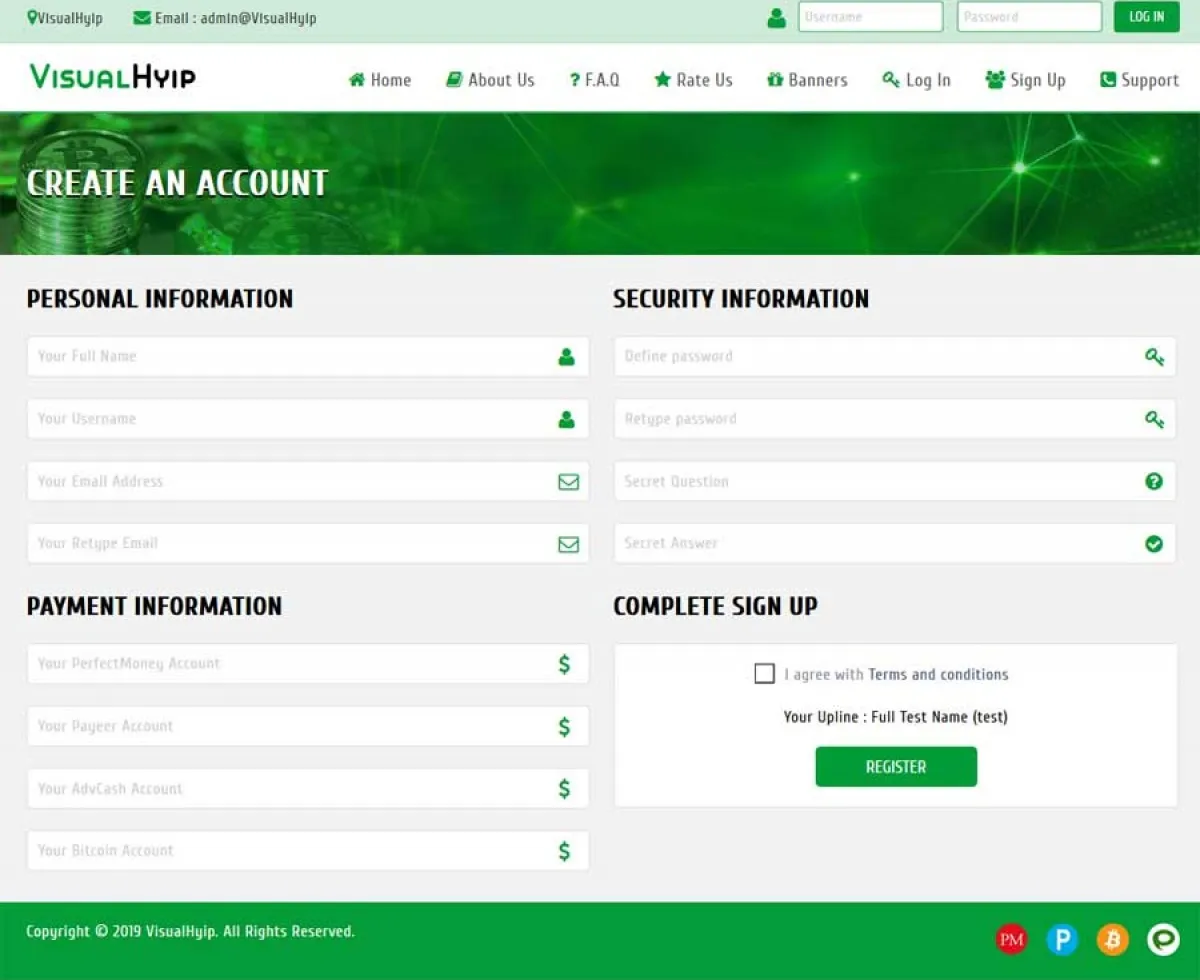This screenshot has height=980, width=1200.
Task: Click the red PM Perfect Money footer icon
Action: tap(1011, 939)
